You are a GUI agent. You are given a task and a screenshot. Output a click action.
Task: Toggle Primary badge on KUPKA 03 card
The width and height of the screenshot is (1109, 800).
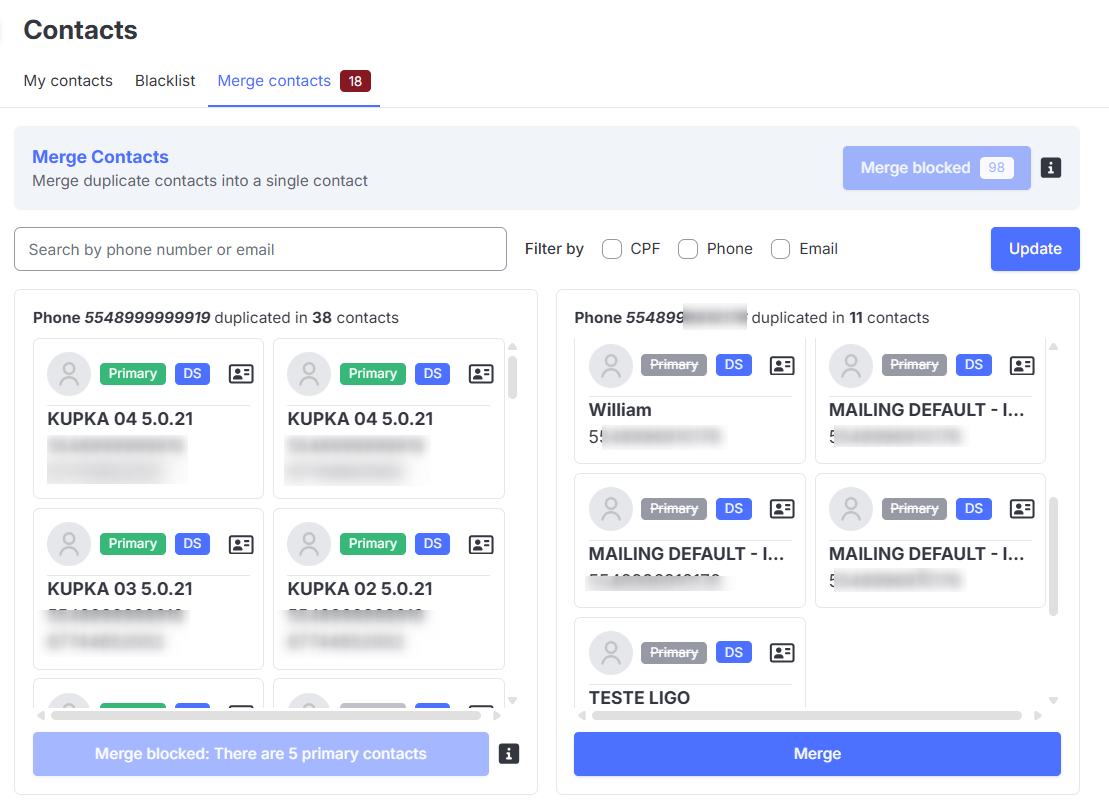click(133, 544)
